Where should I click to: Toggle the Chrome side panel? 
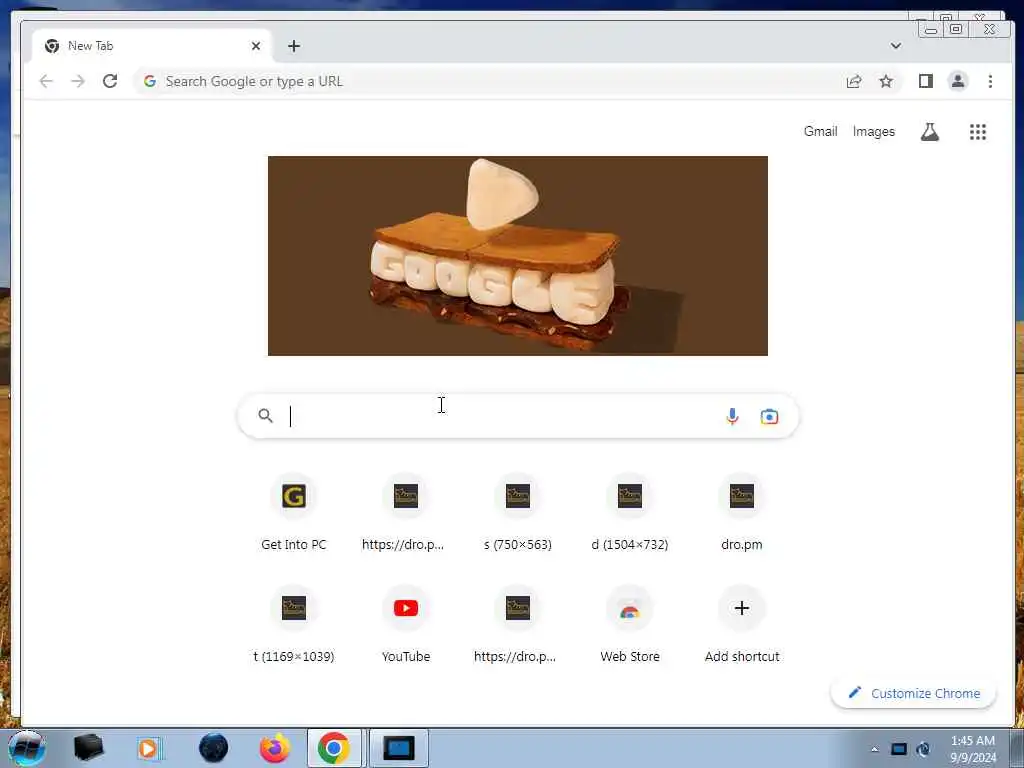pyautogui.click(x=925, y=81)
